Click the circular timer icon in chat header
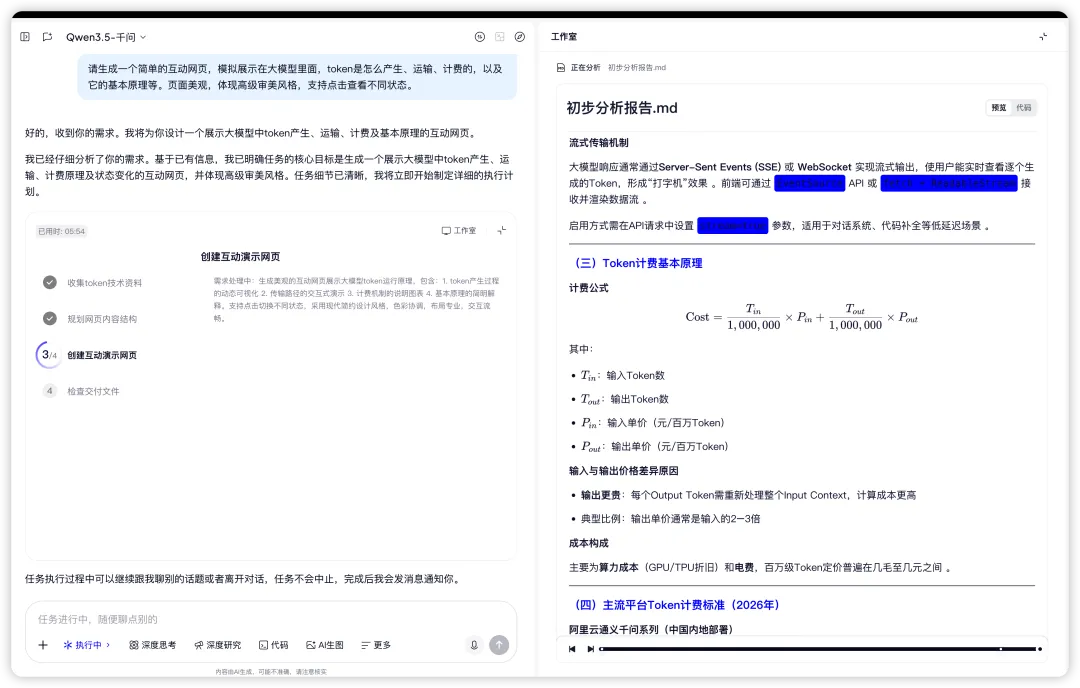 480,37
